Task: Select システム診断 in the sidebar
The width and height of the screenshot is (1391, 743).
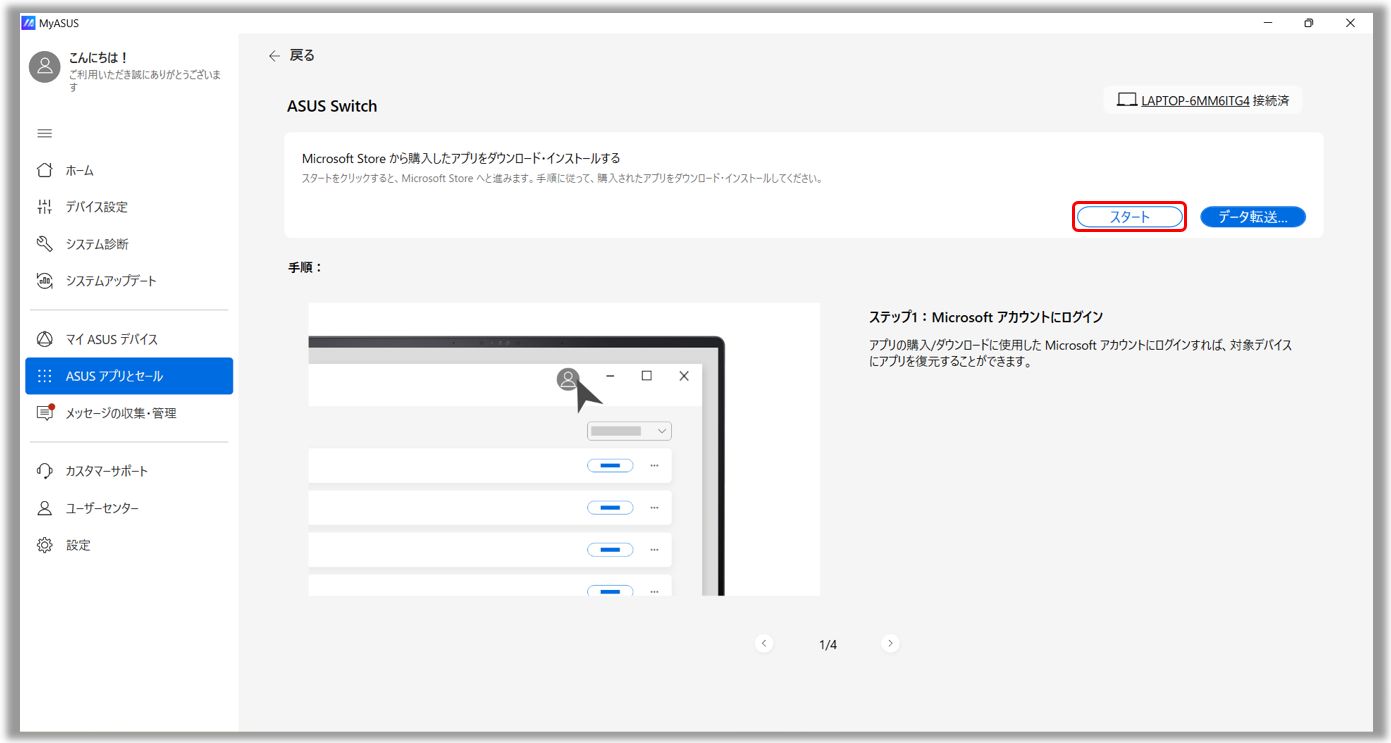Action: (129, 244)
